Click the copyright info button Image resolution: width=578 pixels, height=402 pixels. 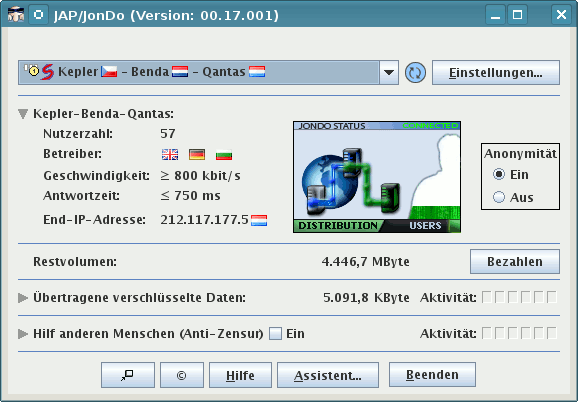[x=182, y=375]
